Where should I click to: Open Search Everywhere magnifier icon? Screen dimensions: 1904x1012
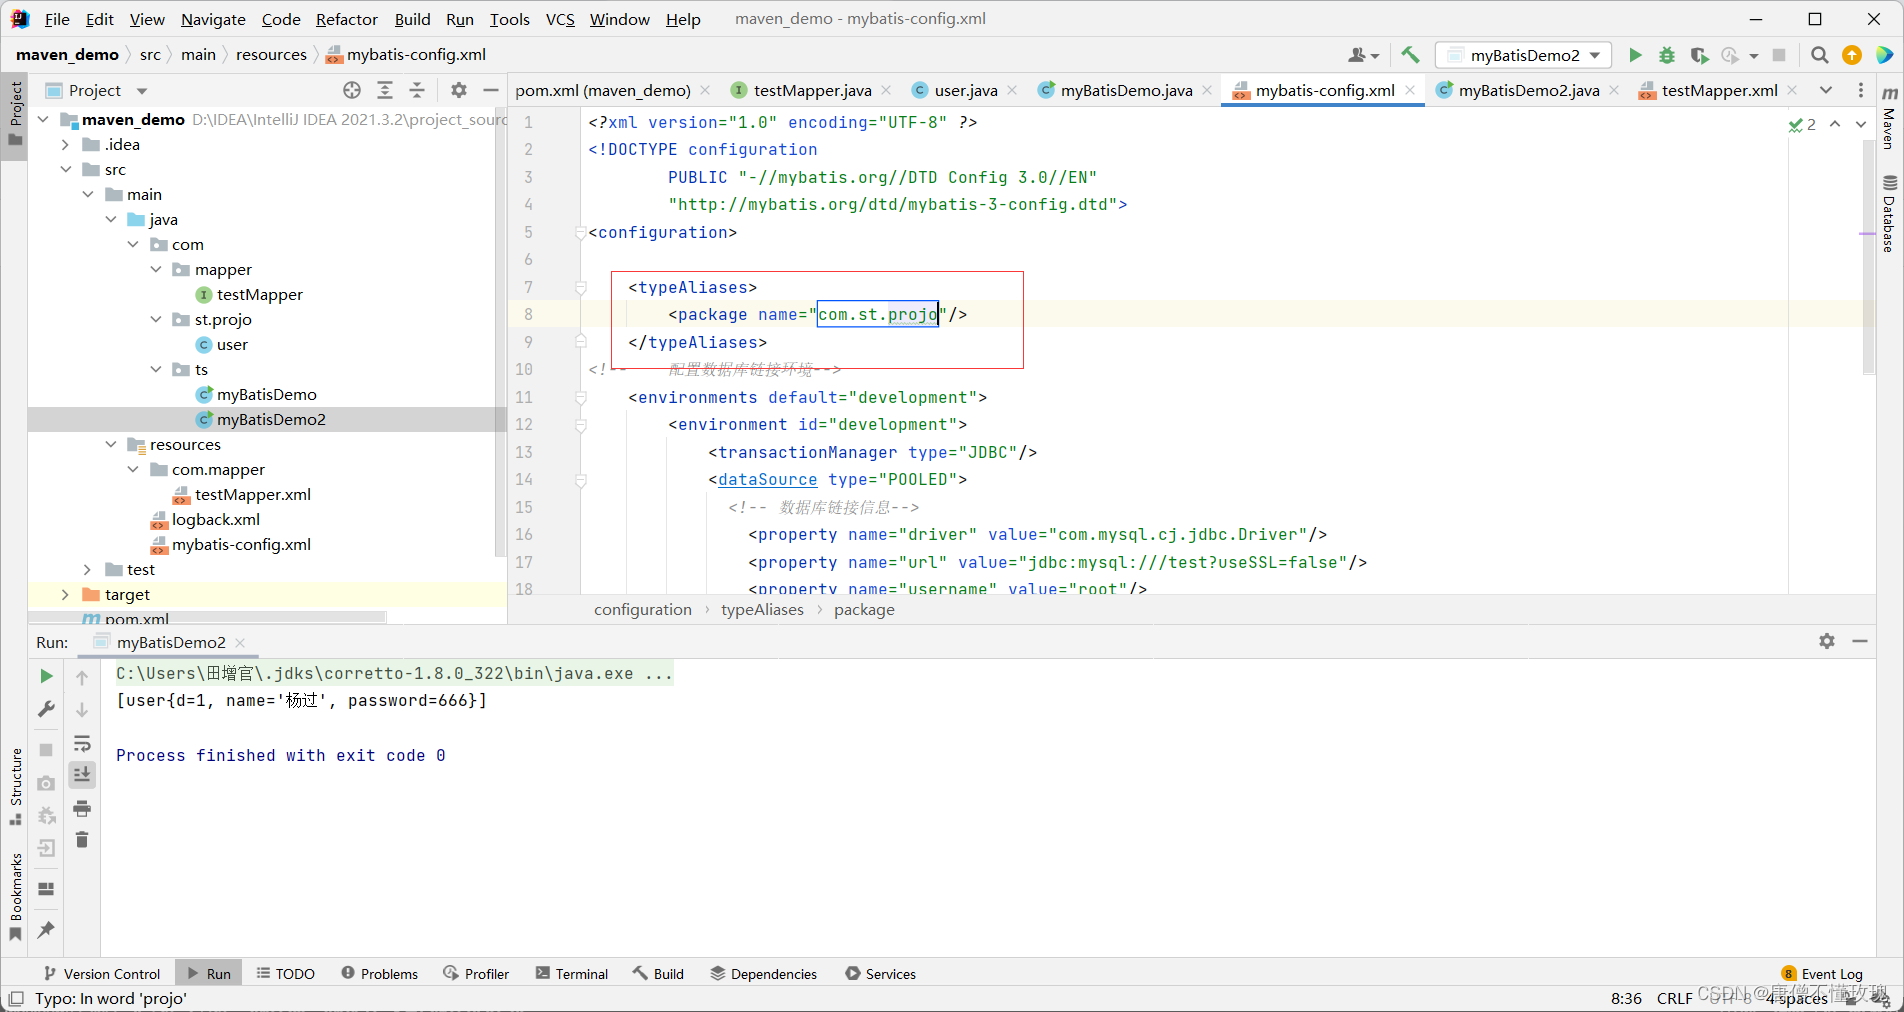[x=1820, y=55]
